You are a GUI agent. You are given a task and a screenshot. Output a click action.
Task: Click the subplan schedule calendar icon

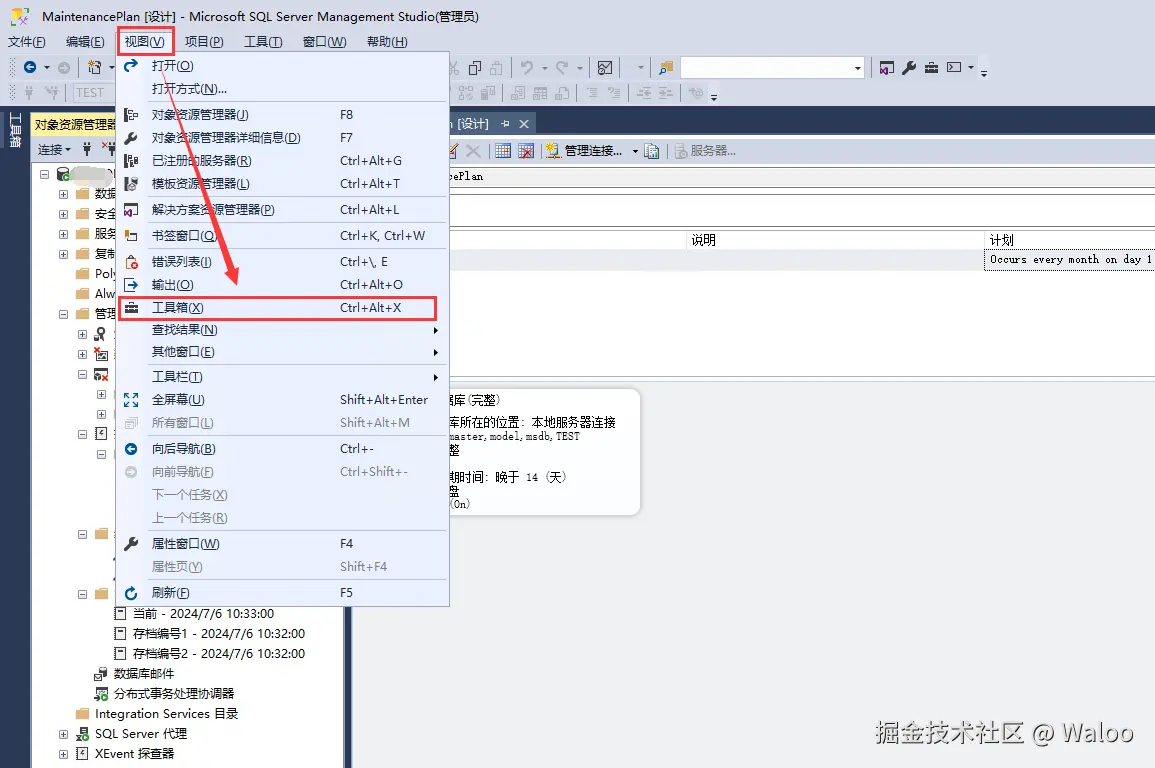(502, 151)
